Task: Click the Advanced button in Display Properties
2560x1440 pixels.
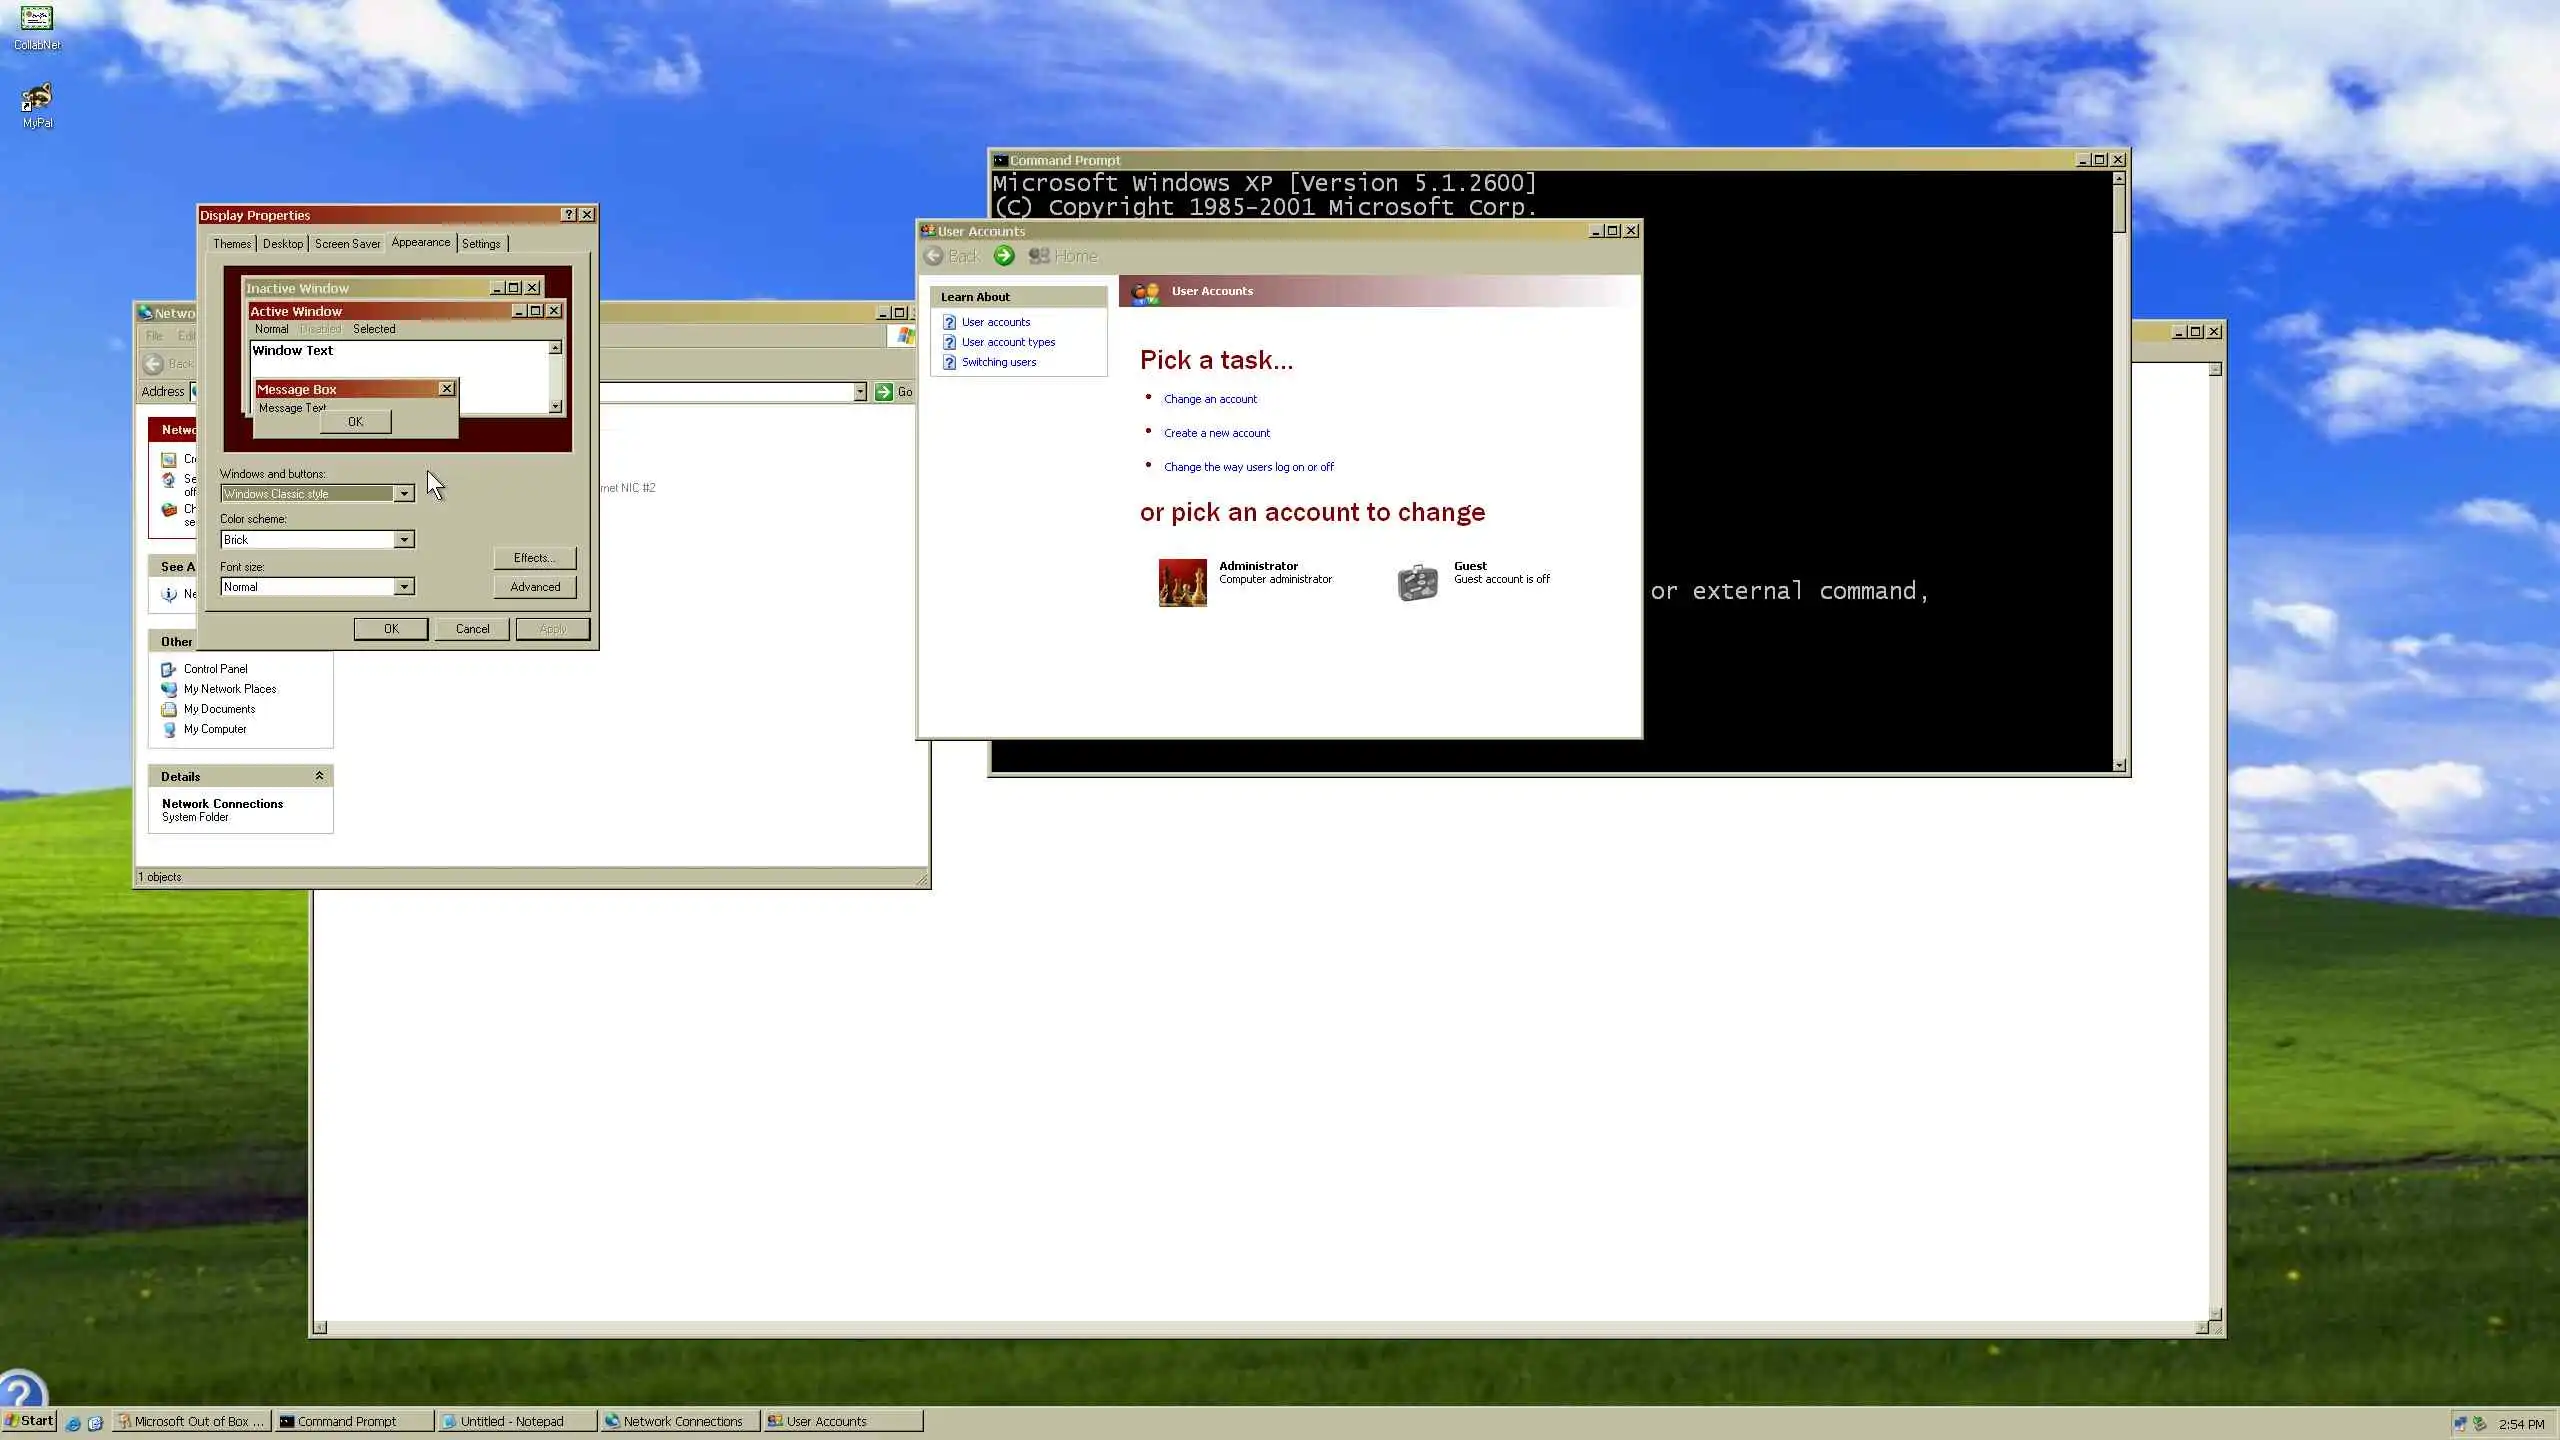Action: pyautogui.click(x=535, y=587)
